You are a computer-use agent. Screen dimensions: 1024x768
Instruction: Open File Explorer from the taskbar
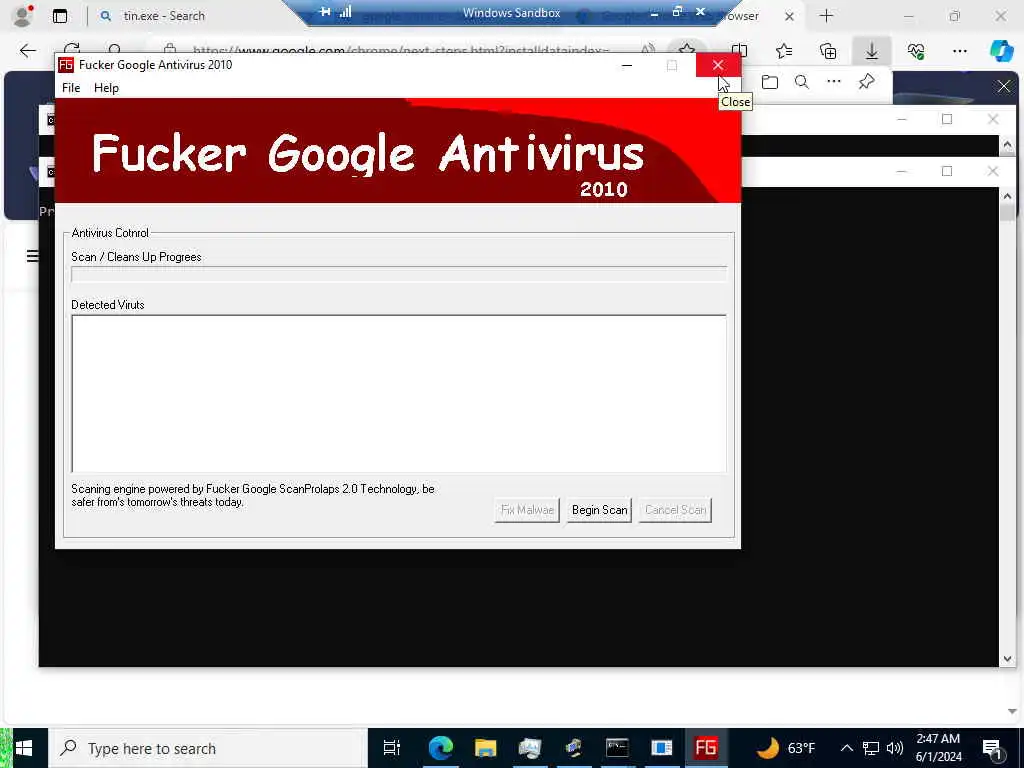click(485, 748)
